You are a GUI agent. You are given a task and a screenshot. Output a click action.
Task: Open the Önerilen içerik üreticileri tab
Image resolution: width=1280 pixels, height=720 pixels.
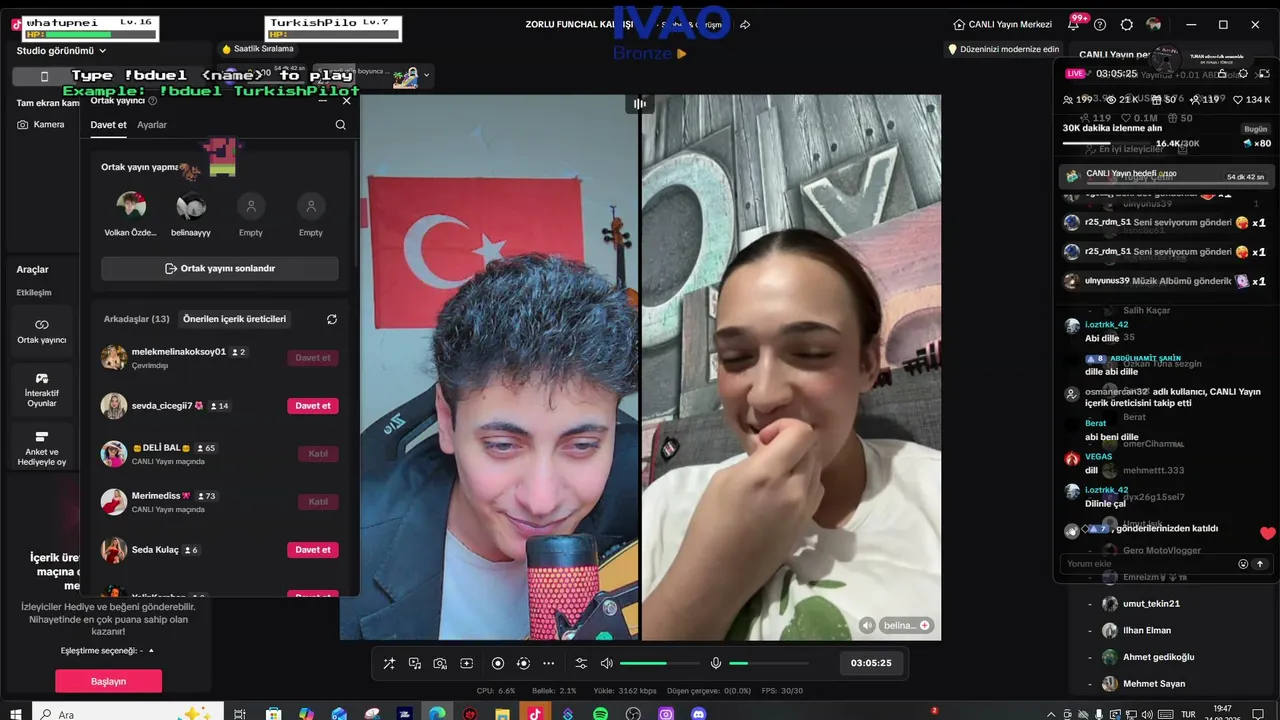click(235, 319)
